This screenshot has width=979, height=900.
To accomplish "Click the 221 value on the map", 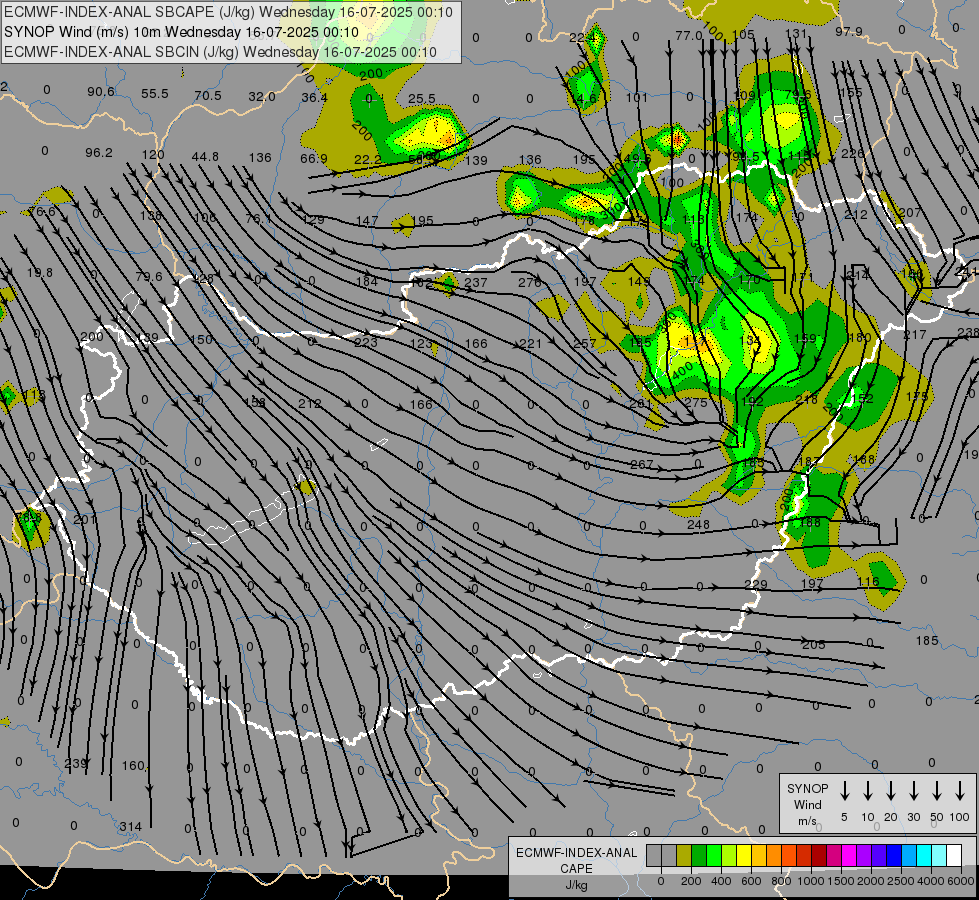I will tap(531, 344).
